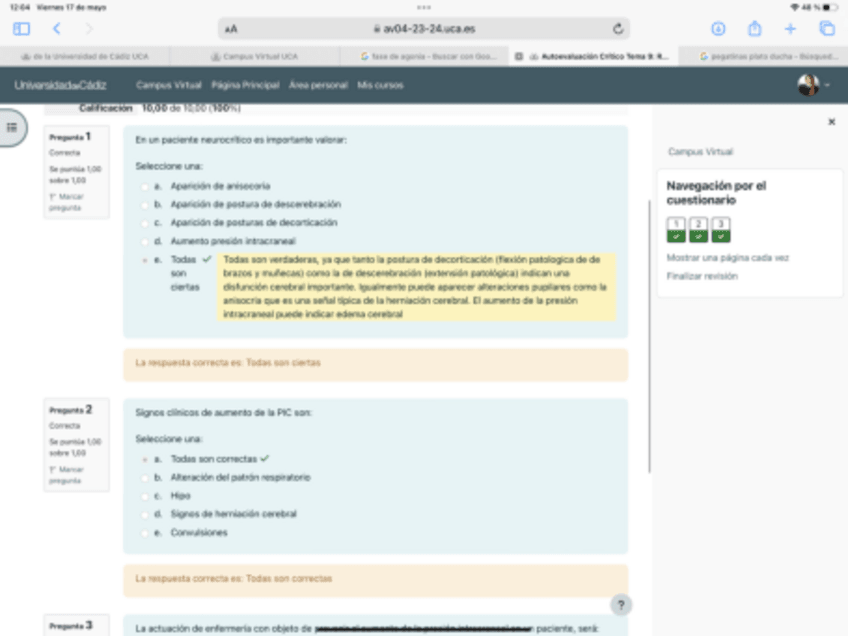
Task: Jump to question 1 in quiz navigation
Action: point(676,229)
